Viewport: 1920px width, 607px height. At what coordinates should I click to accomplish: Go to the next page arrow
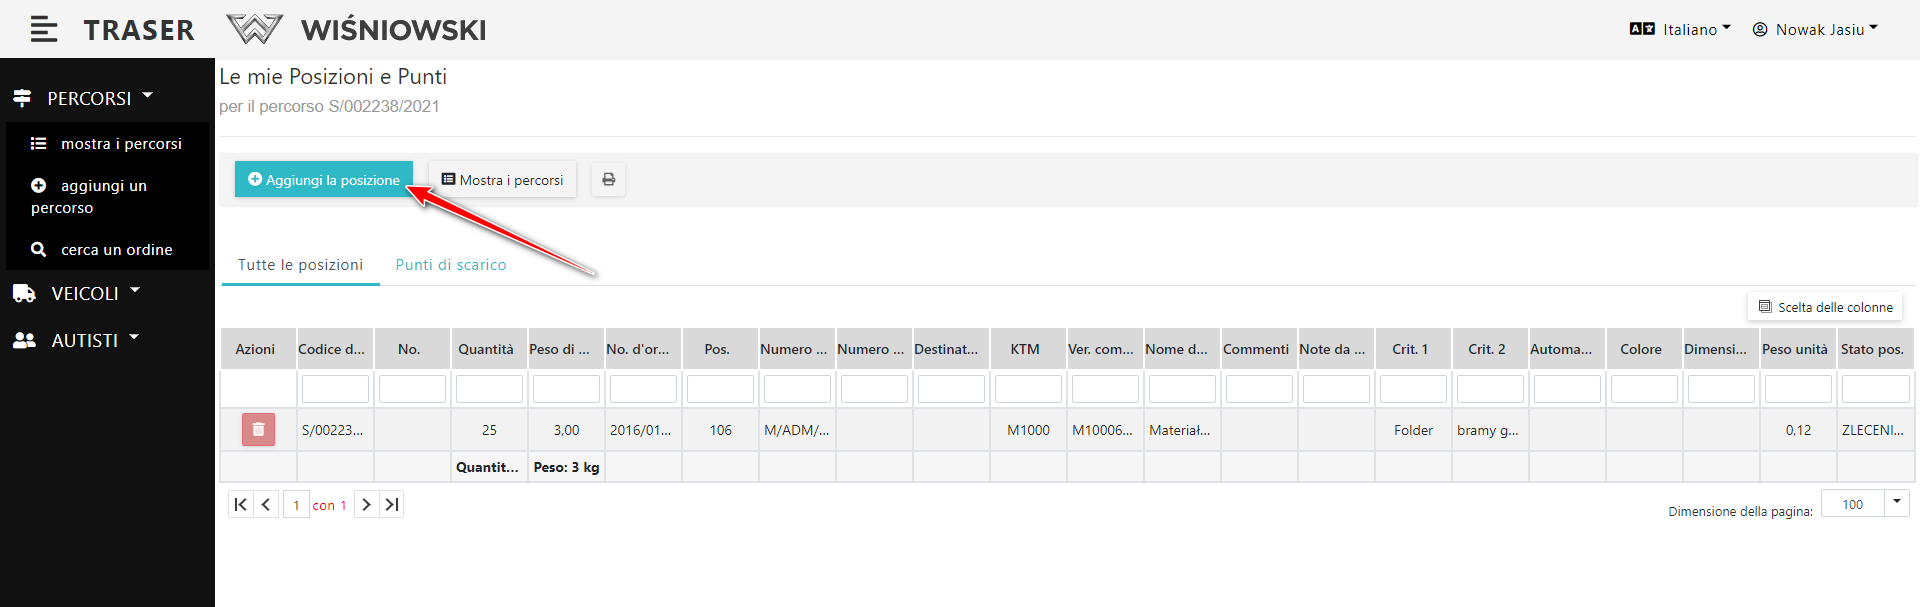pos(366,505)
